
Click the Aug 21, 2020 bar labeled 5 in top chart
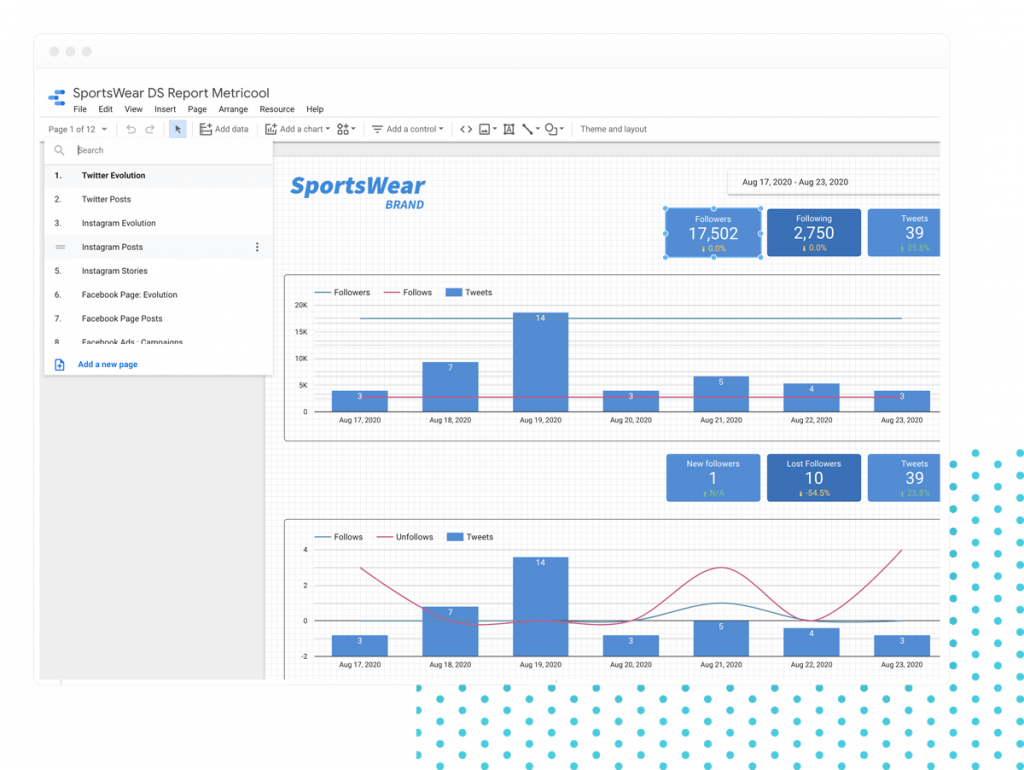tap(721, 394)
